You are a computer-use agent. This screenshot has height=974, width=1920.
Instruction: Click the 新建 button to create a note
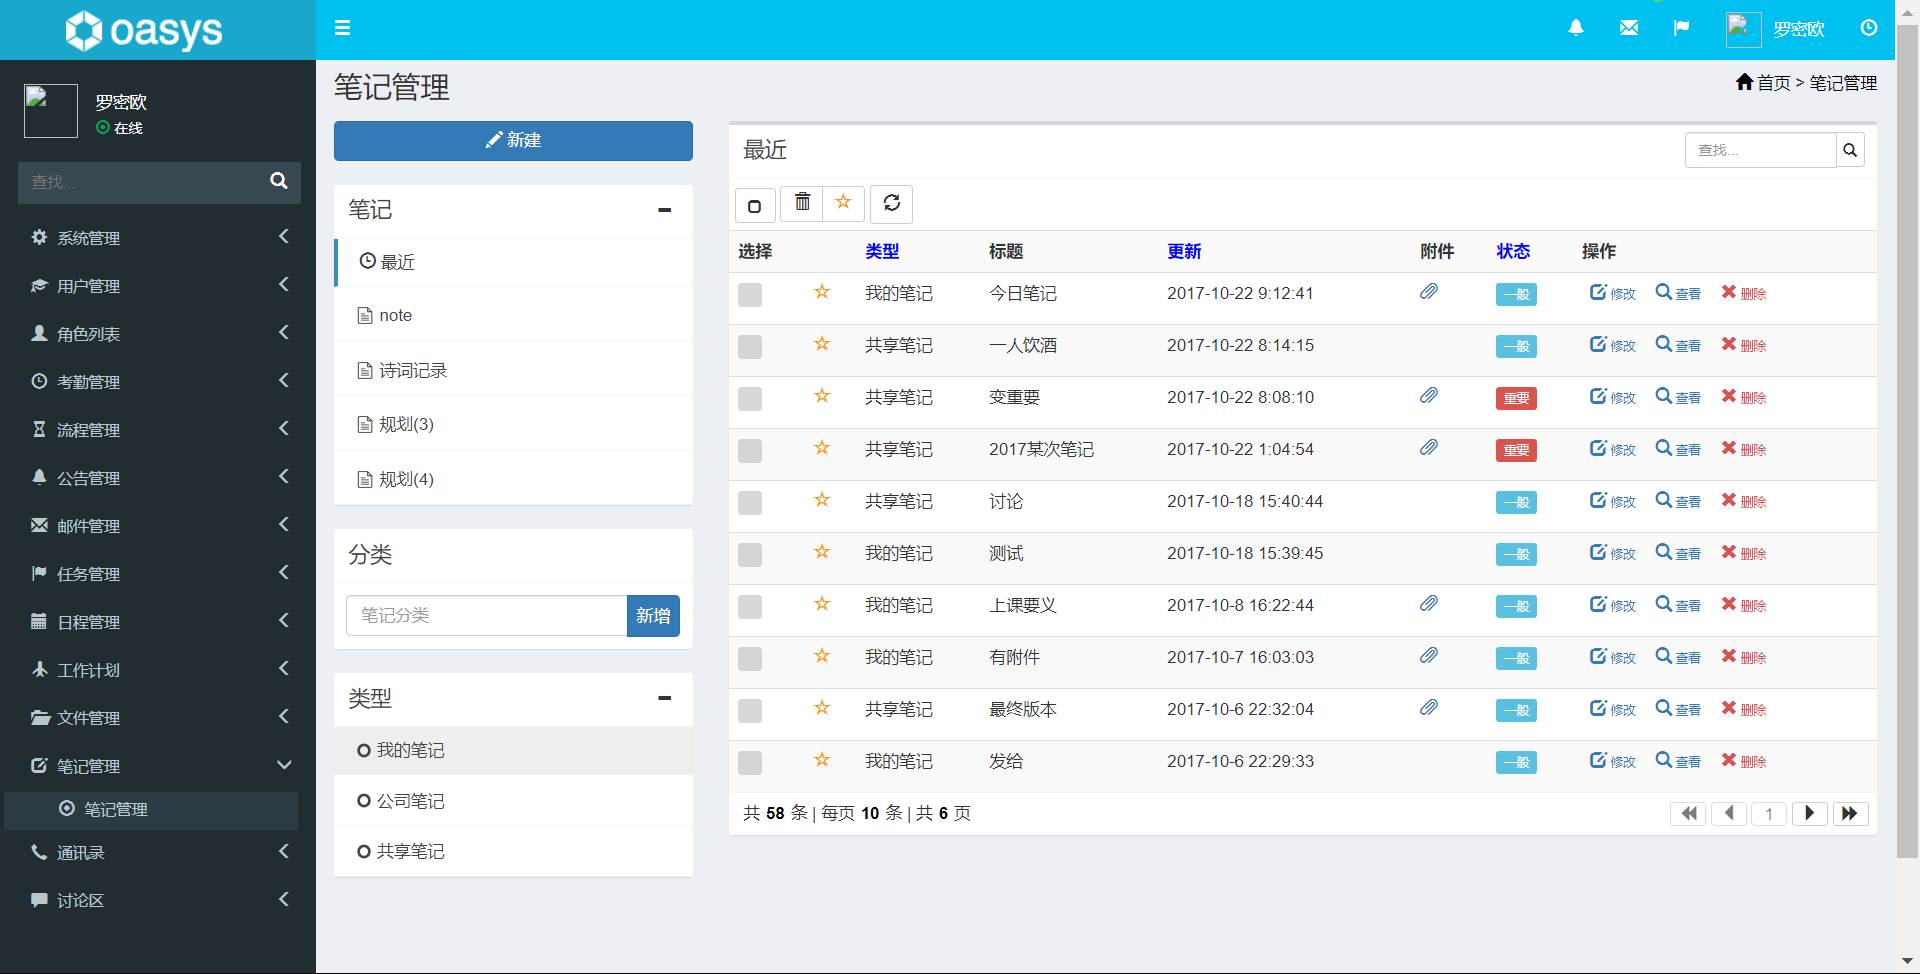tap(513, 140)
